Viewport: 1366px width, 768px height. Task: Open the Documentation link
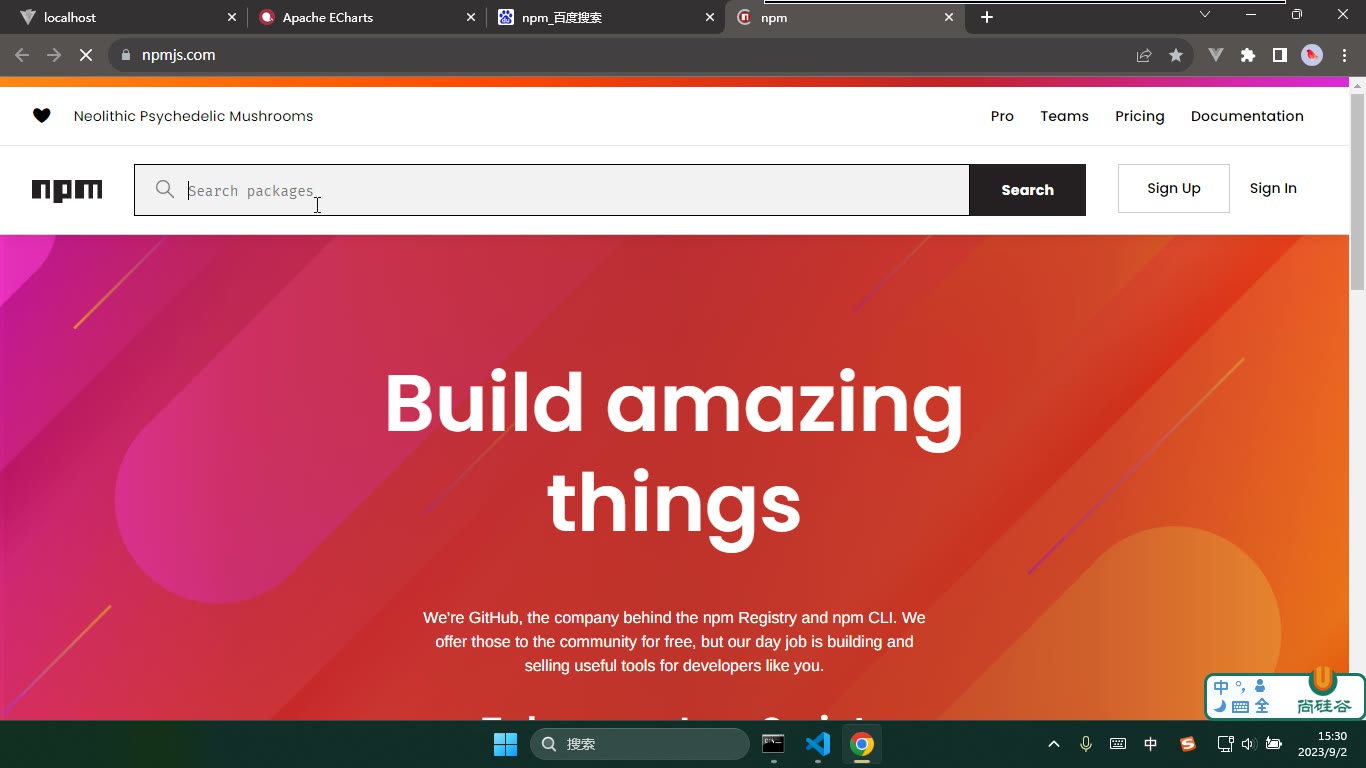pos(1247,116)
